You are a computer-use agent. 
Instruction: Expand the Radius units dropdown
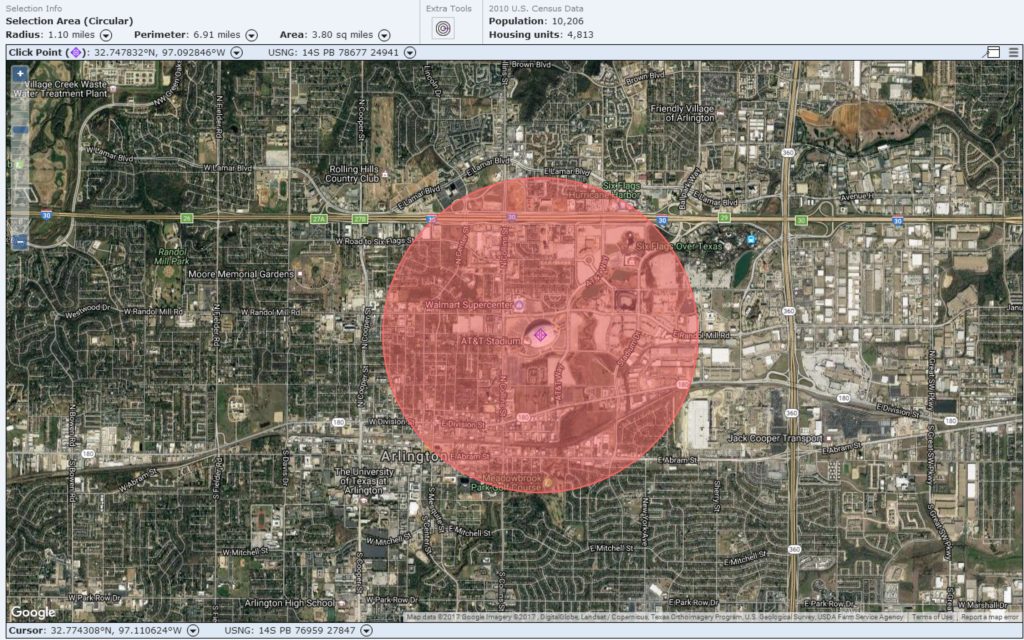tap(106, 35)
